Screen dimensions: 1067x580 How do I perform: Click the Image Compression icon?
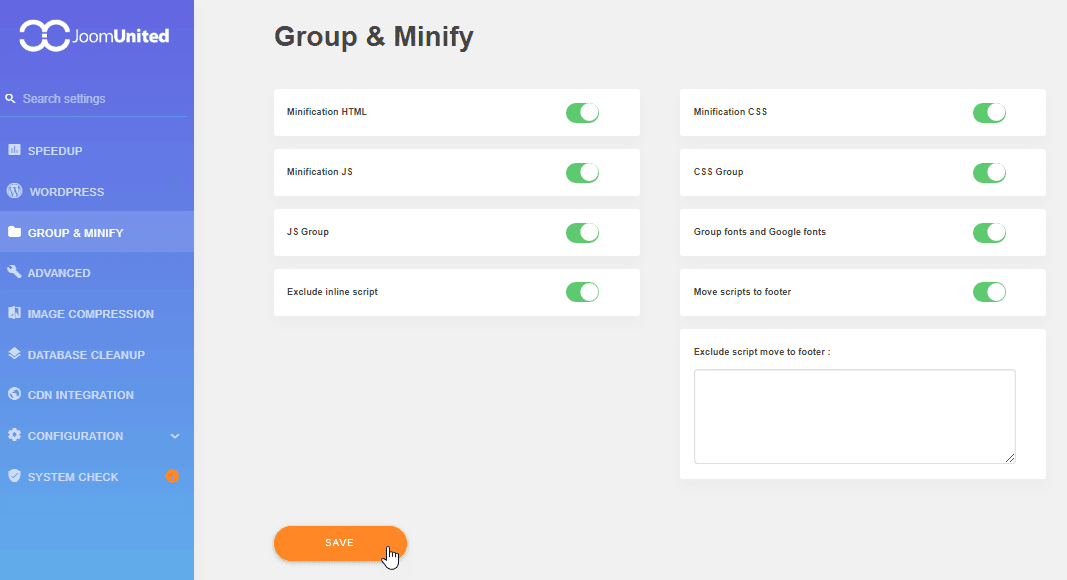14,313
